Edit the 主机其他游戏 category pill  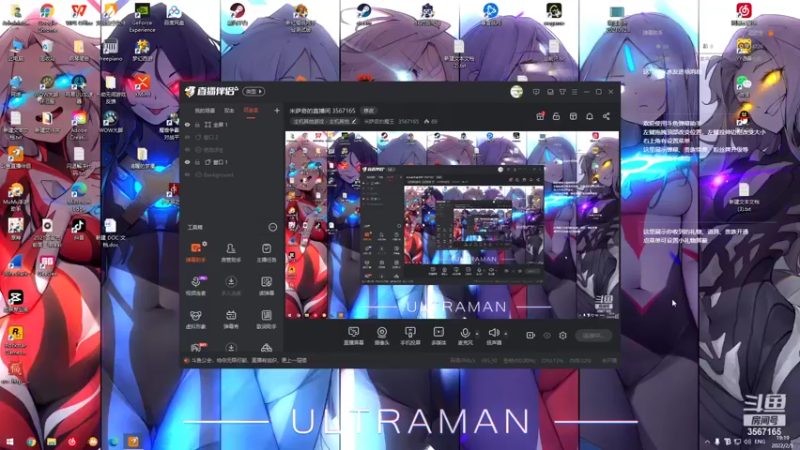pyautogui.click(x=324, y=121)
